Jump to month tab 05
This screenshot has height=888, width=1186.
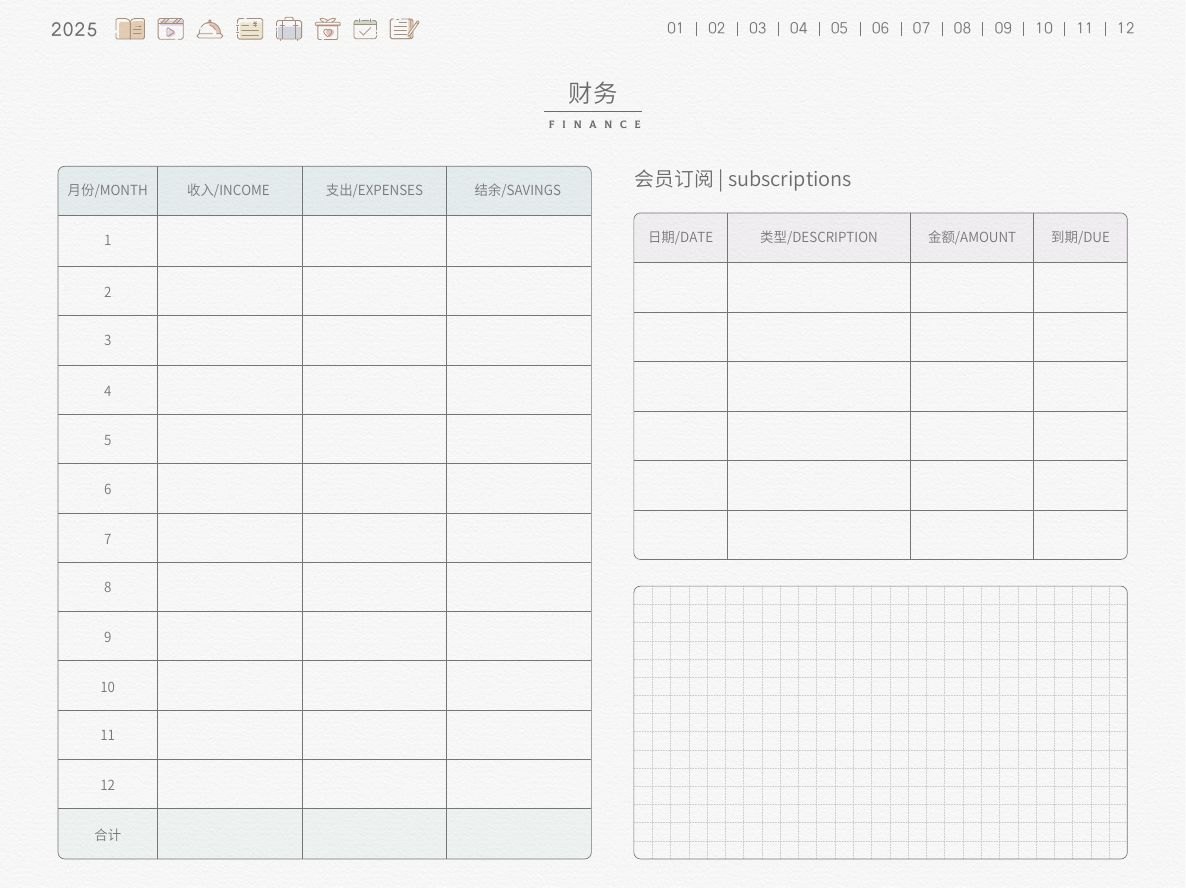click(839, 29)
